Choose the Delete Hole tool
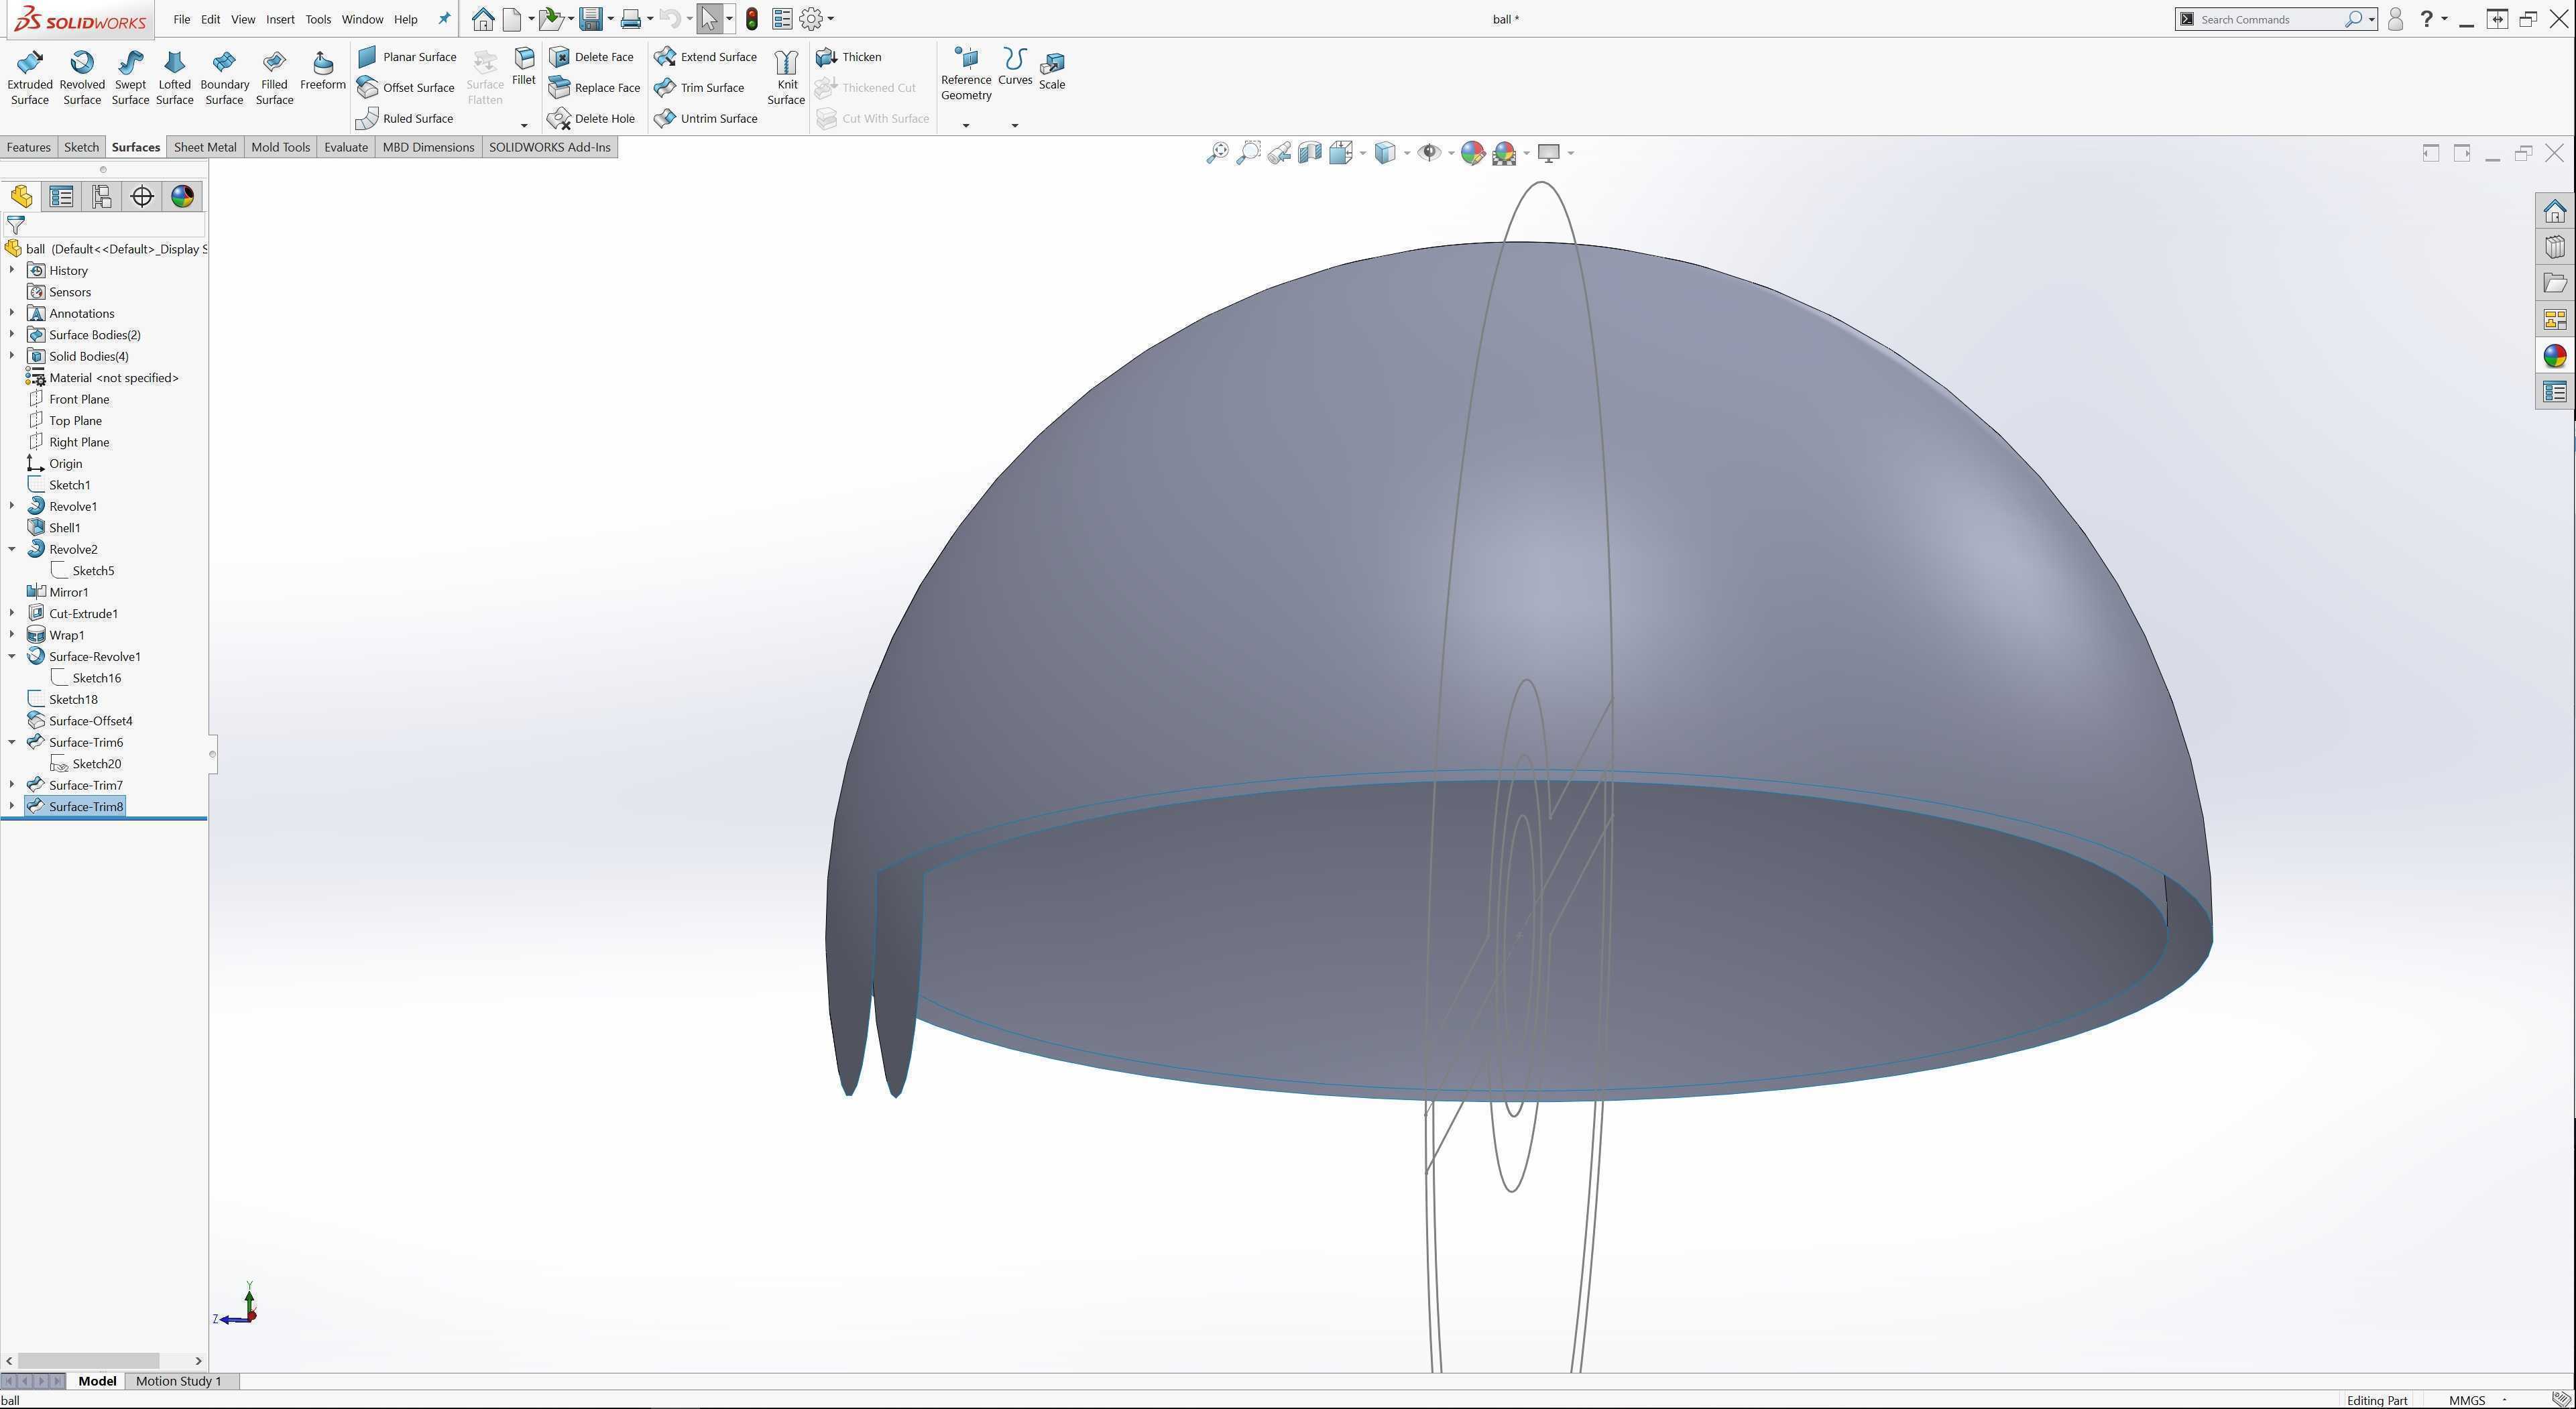This screenshot has height=1409, width=2576. click(592, 119)
